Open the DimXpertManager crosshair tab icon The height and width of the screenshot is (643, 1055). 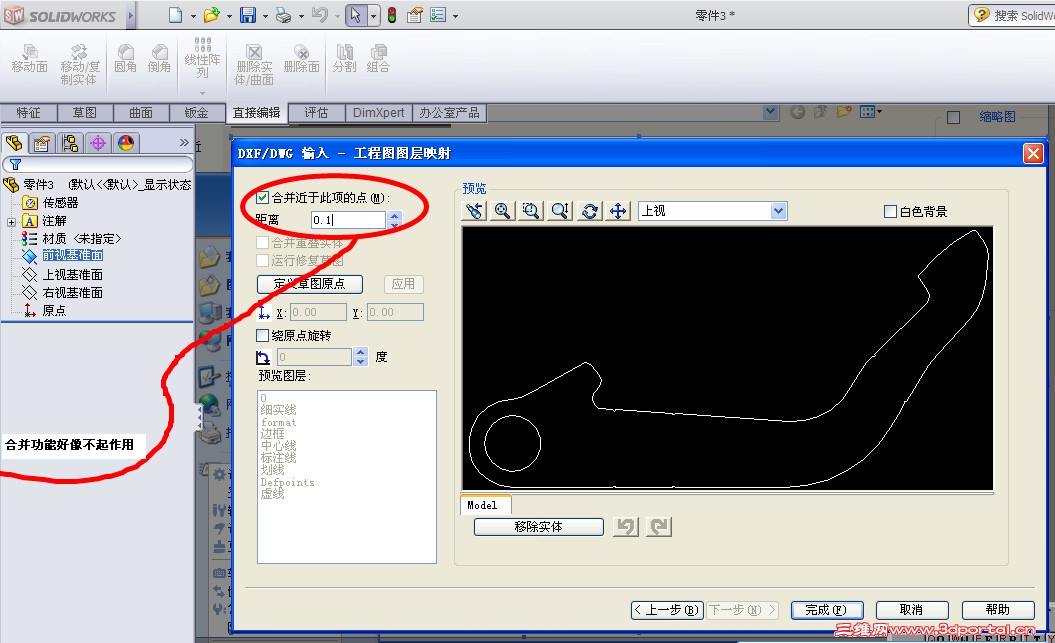(98, 143)
